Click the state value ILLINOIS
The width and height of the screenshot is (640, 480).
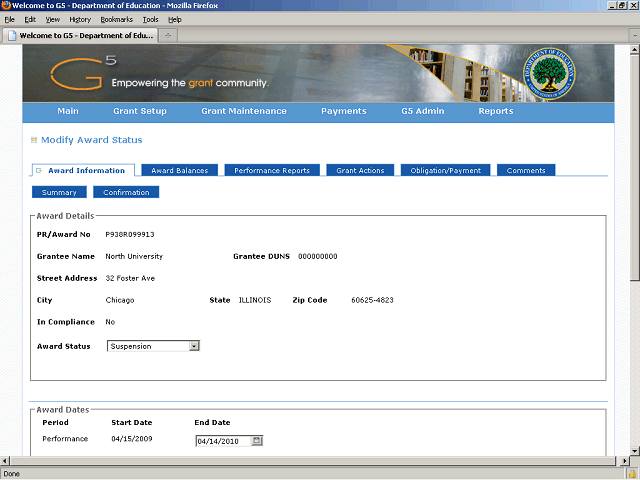coord(255,300)
